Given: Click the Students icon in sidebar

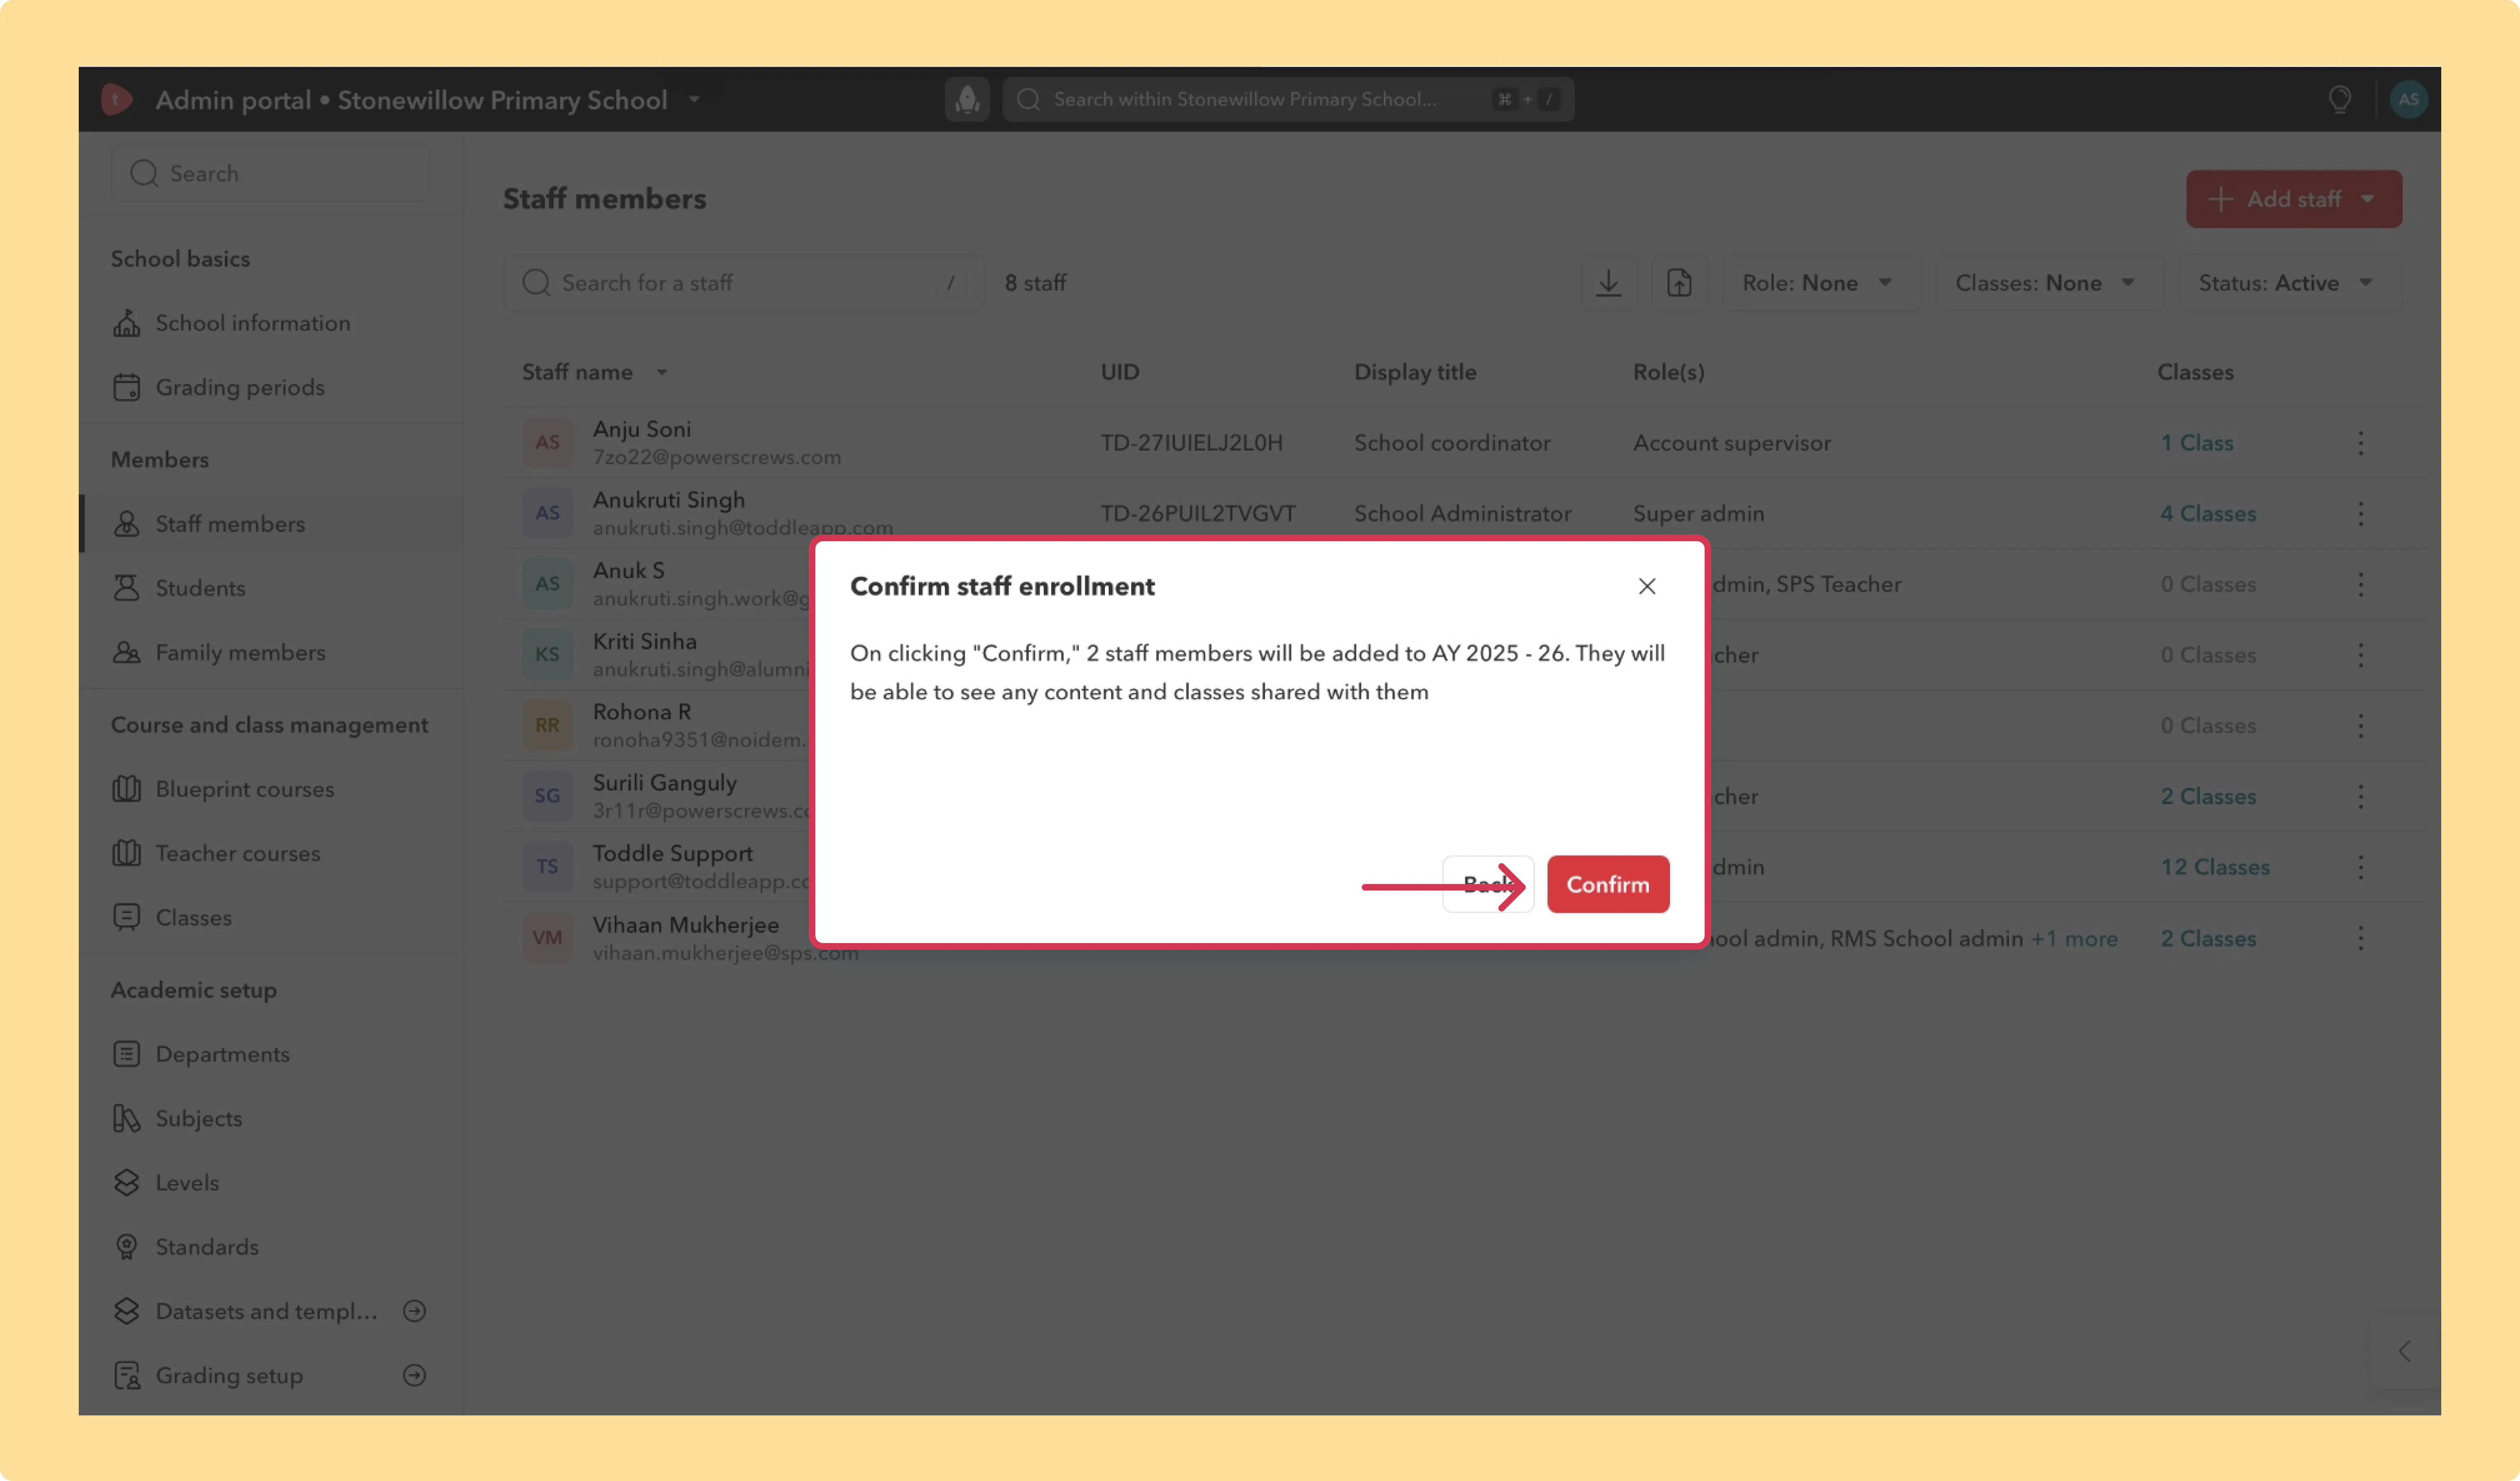Looking at the screenshot, I should pyautogui.click(x=127, y=588).
